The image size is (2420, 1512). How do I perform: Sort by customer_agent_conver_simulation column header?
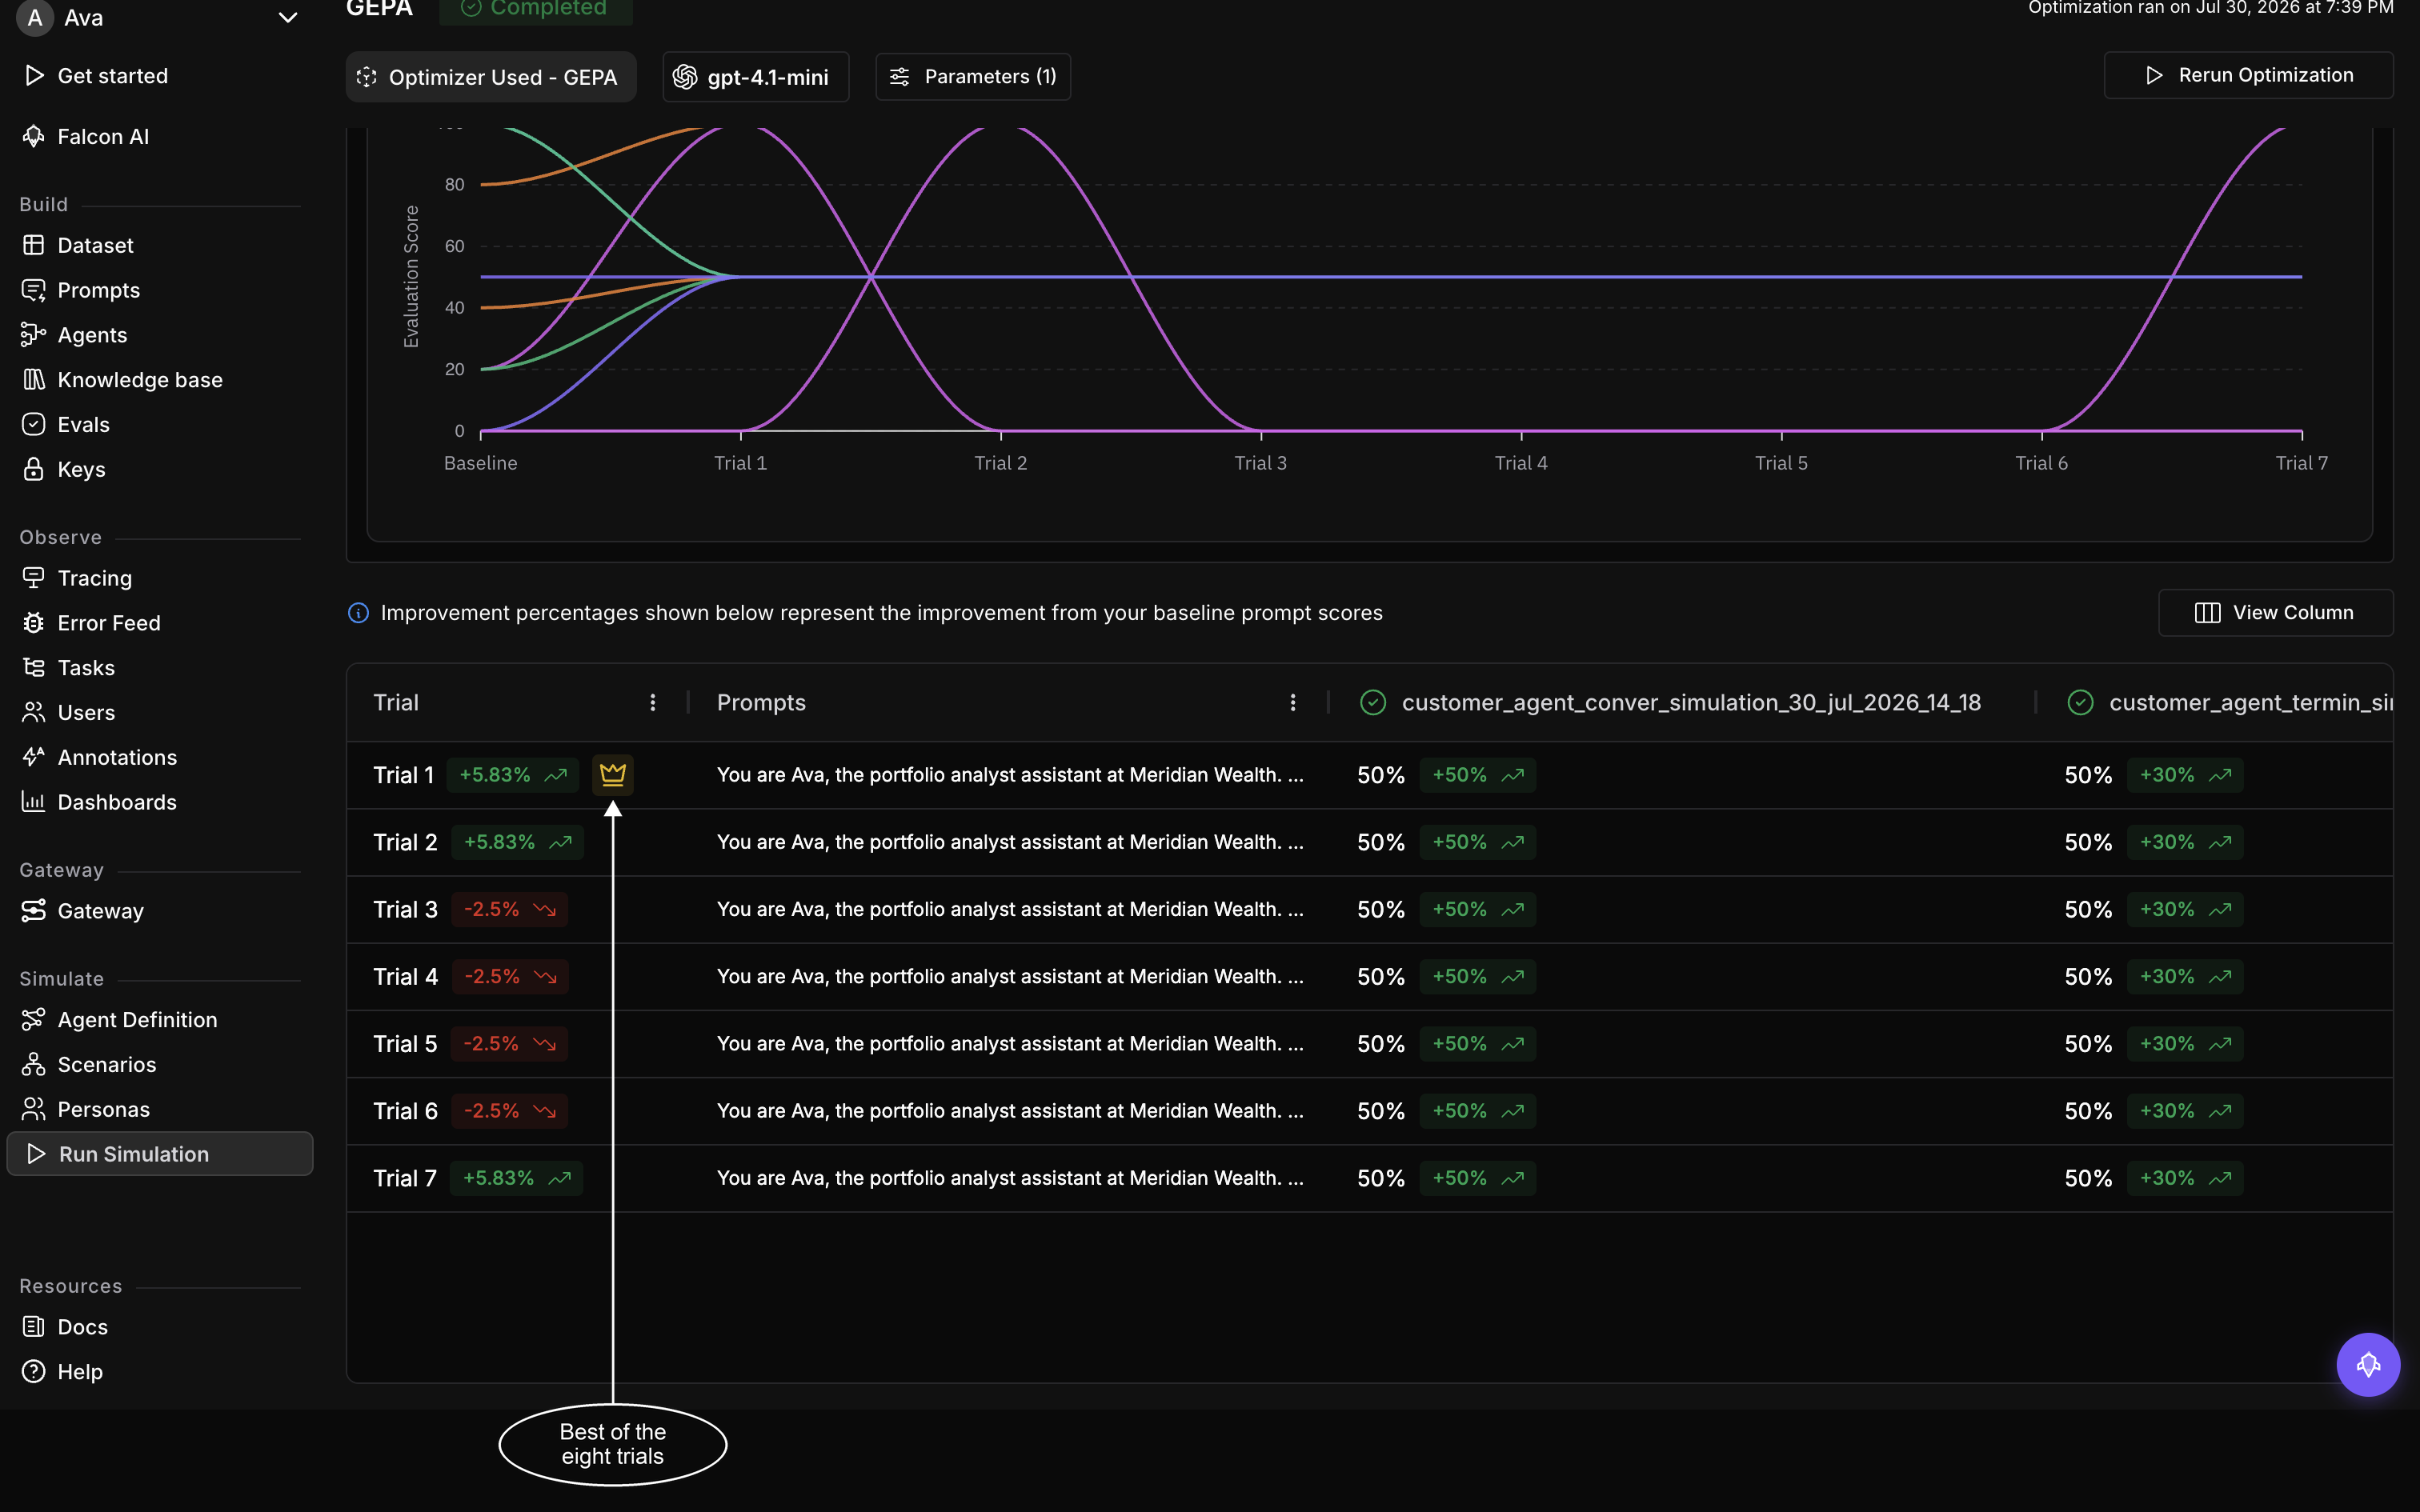[1691, 703]
